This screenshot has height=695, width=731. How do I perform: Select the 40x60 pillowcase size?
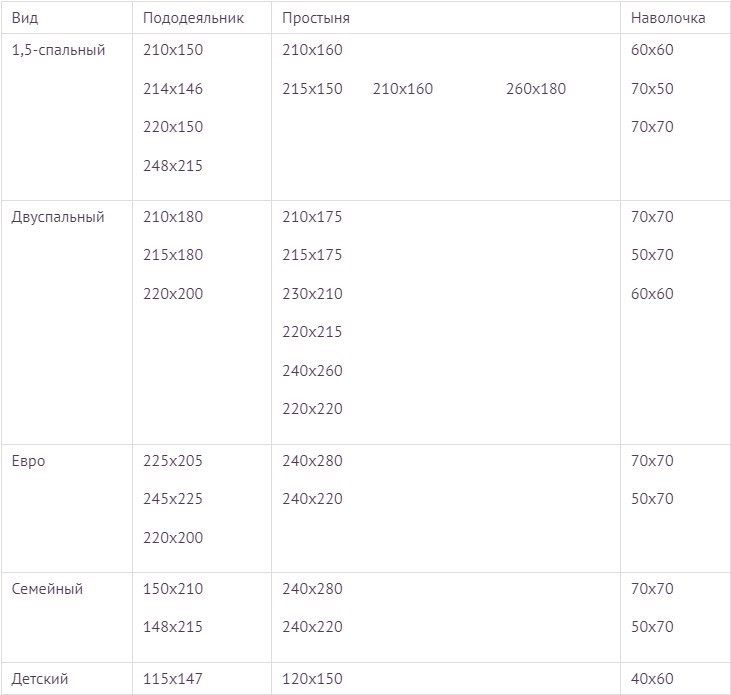coord(653,679)
